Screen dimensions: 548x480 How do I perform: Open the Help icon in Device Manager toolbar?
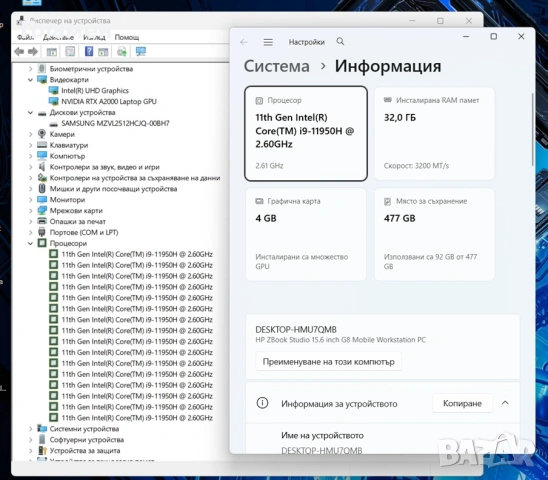click(x=89, y=52)
